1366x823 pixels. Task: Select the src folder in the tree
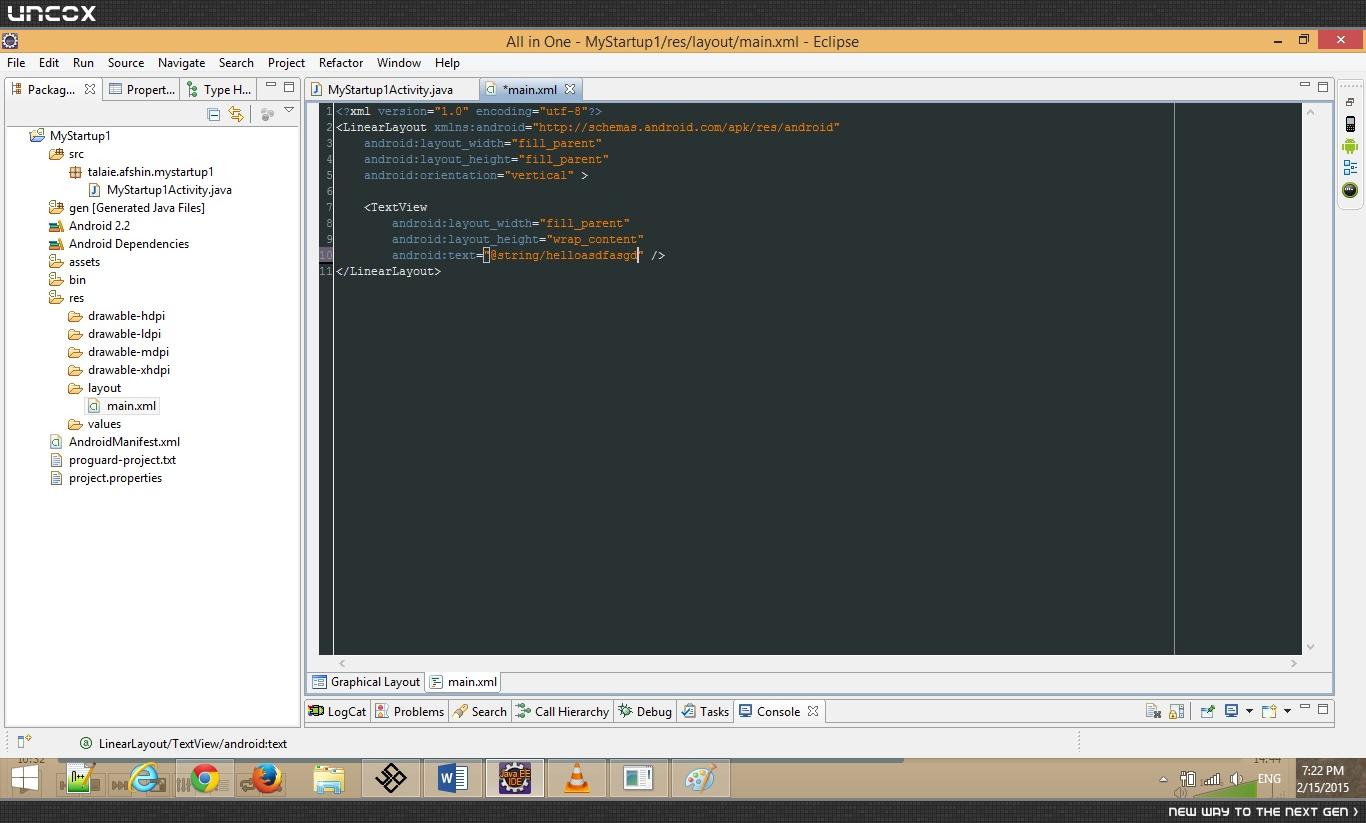click(x=76, y=153)
